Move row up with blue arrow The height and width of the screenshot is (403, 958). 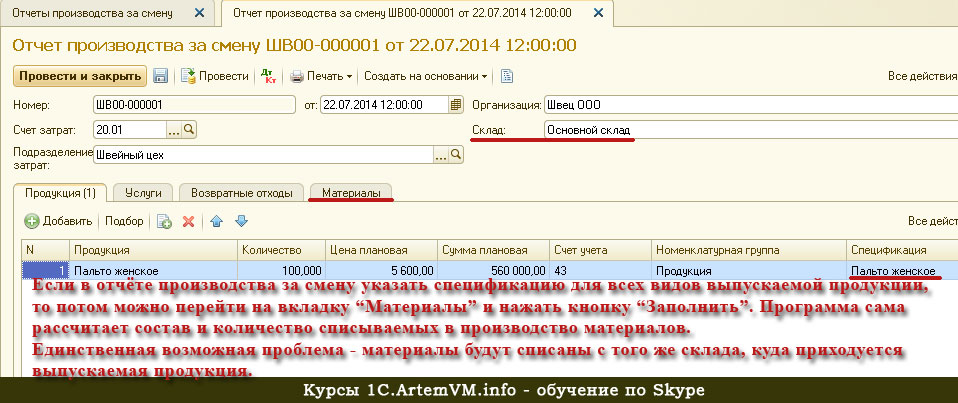[x=217, y=221]
